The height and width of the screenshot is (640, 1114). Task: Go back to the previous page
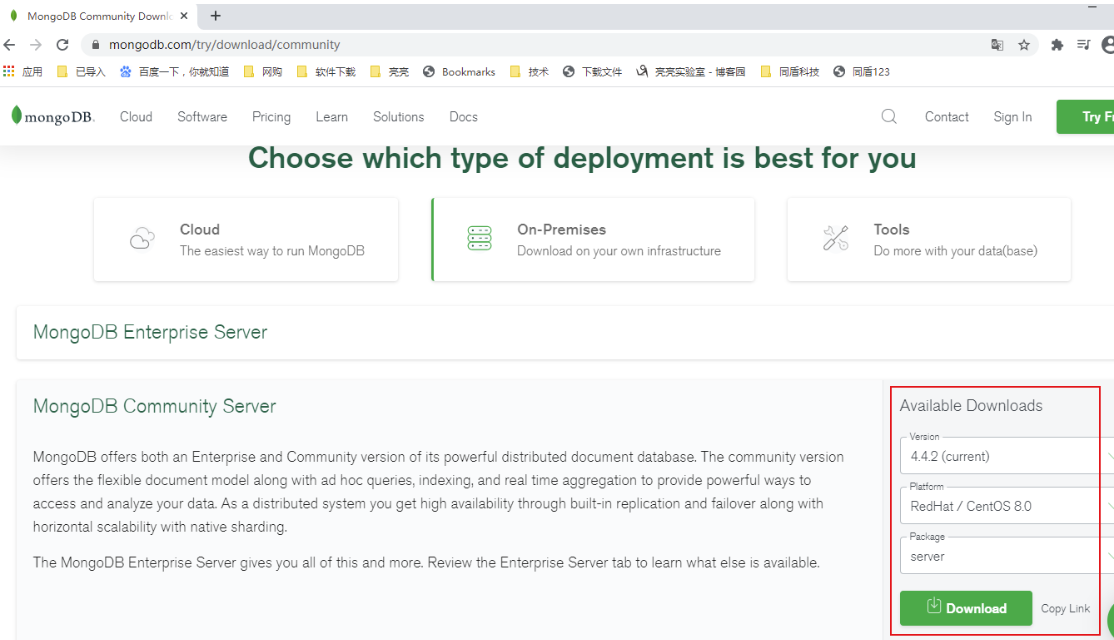pos(9,45)
